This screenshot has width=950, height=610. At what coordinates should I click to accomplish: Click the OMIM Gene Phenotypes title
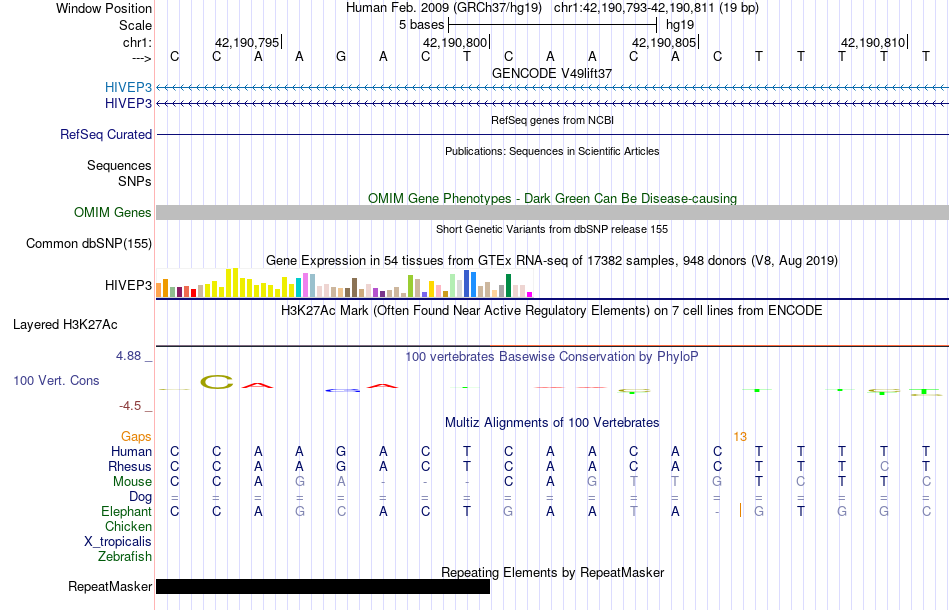click(x=552, y=199)
